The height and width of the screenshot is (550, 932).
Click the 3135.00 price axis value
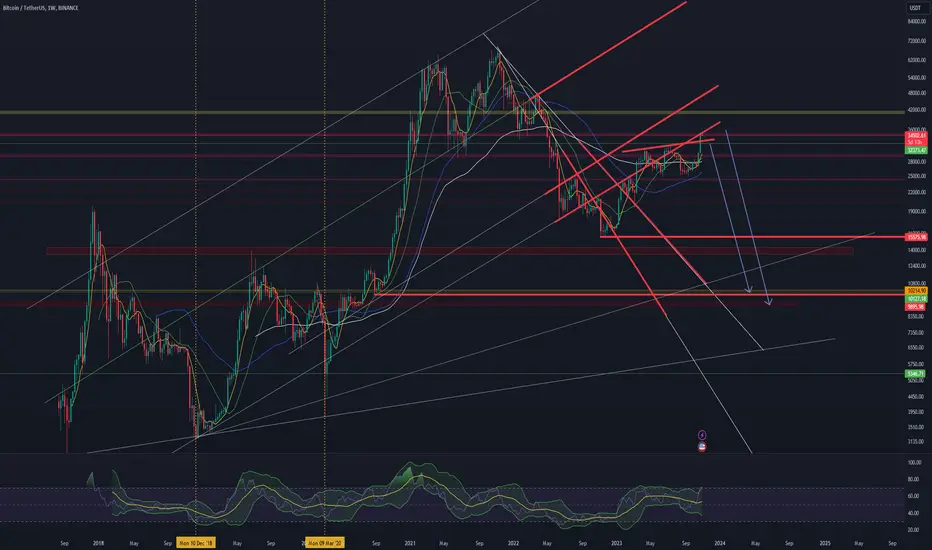pyautogui.click(x=917, y=442)
